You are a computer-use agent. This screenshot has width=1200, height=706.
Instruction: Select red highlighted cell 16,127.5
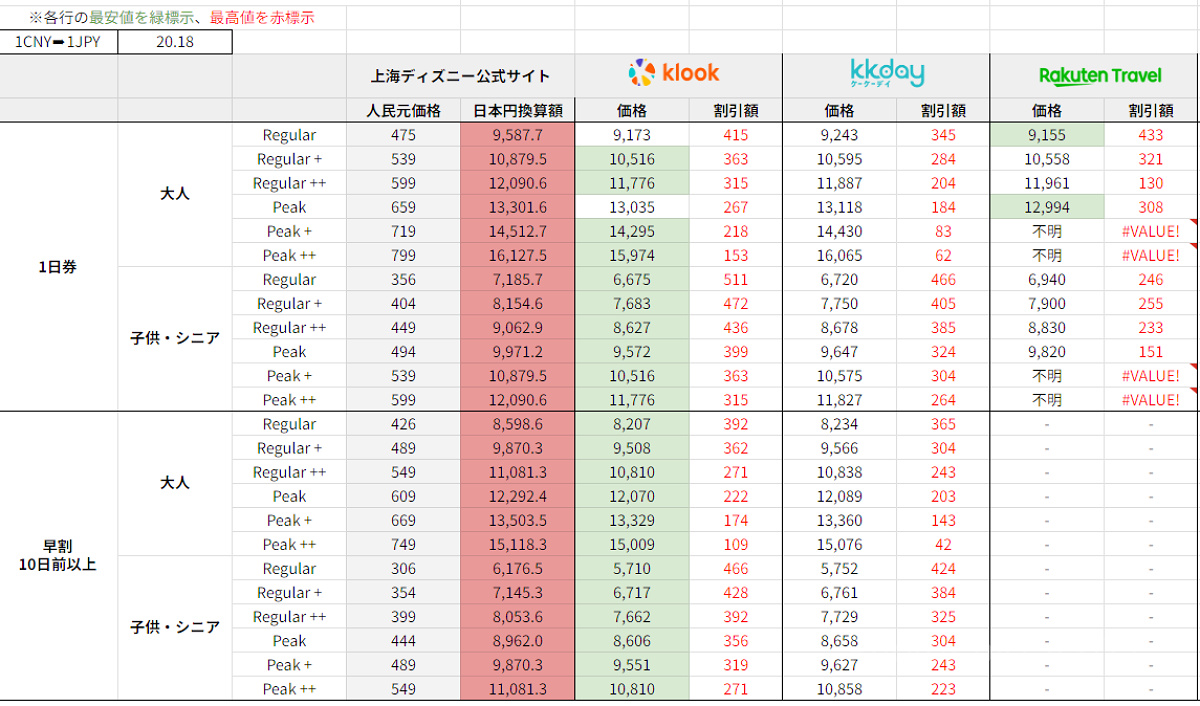(x=517, y=256)
